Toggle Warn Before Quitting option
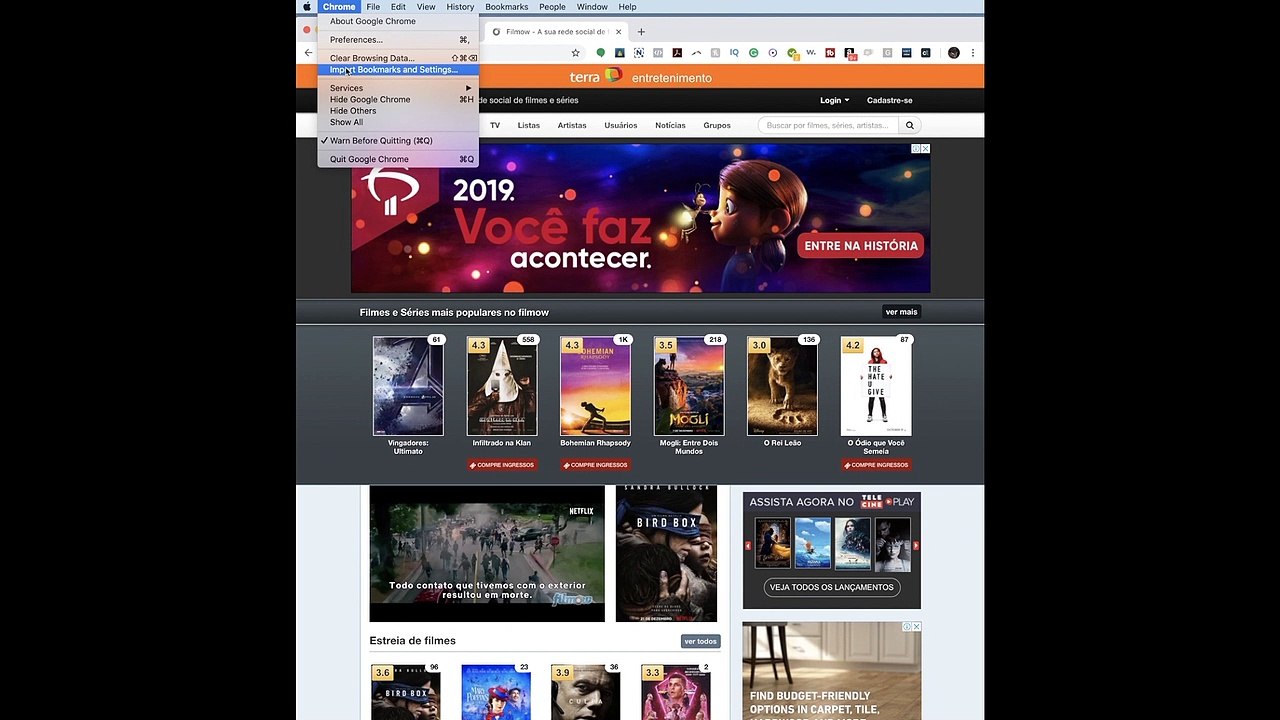Screen dimensions: 1280x720 coord(398,141)
